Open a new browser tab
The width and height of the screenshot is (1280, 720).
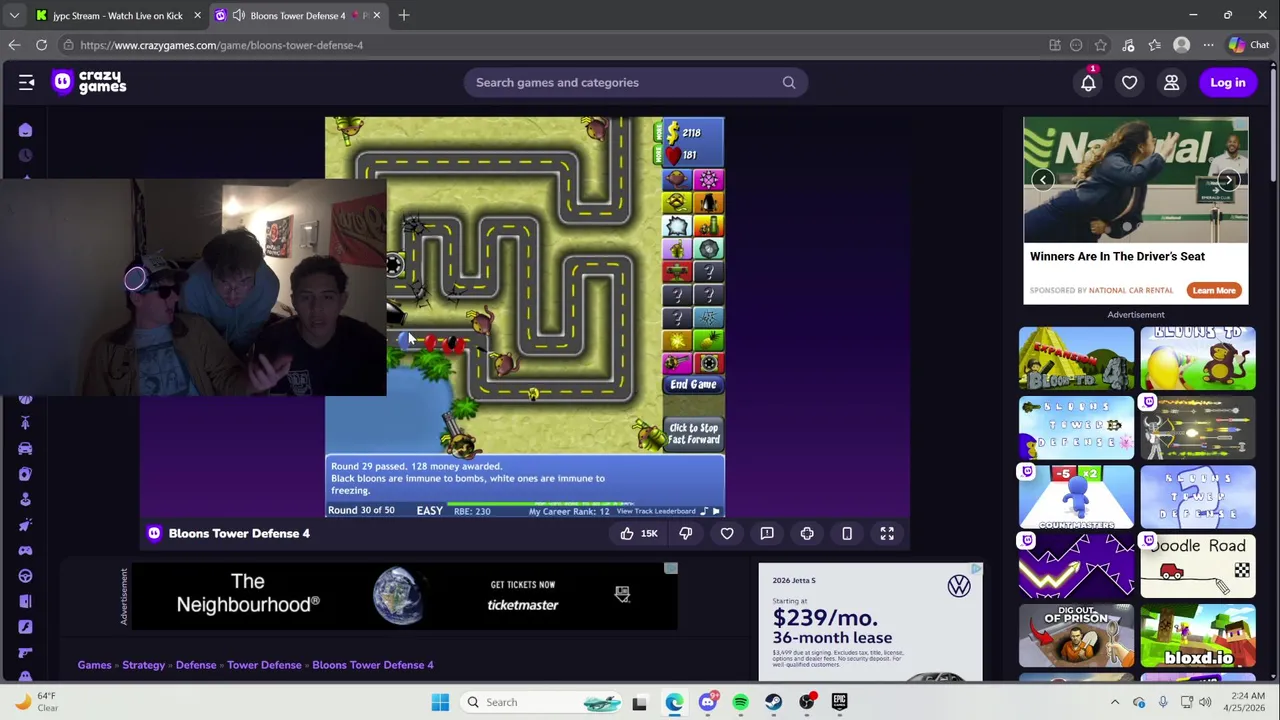click(x=404, y=15)
